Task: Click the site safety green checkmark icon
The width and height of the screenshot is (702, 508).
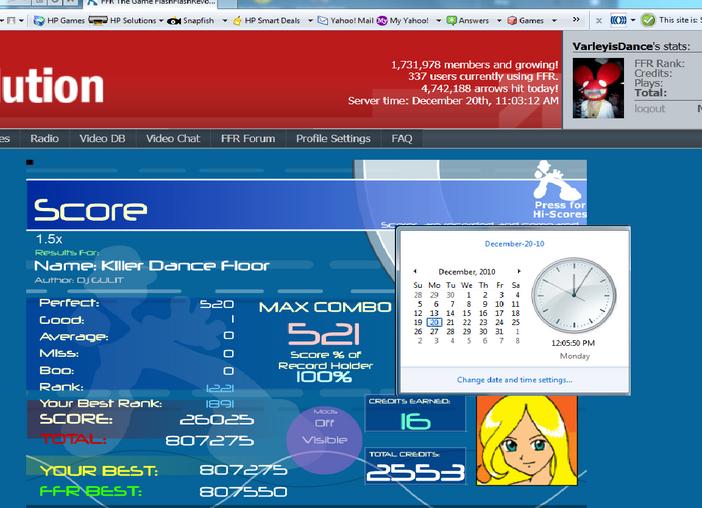Action: 648,20
